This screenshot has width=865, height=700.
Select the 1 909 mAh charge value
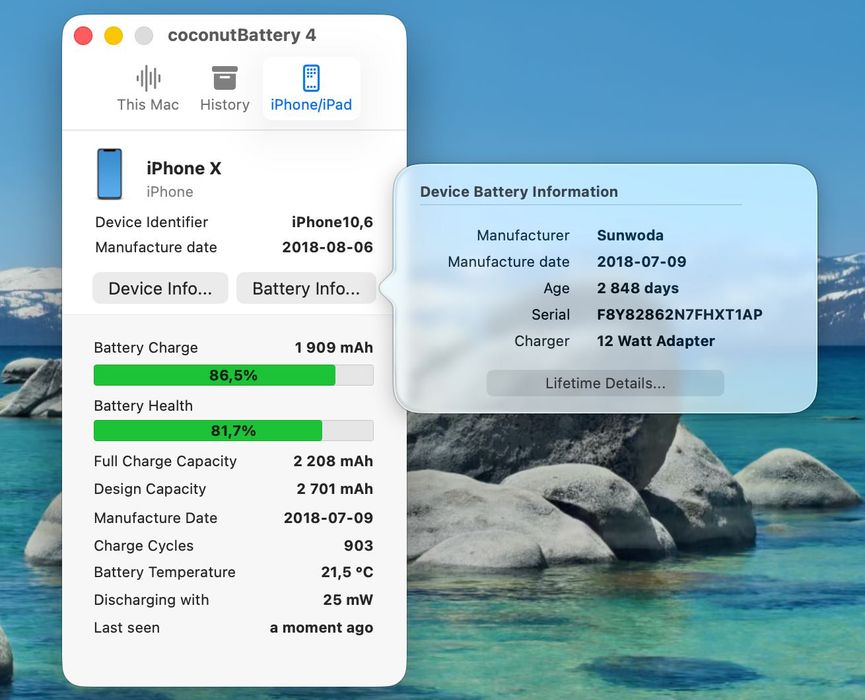334,348
